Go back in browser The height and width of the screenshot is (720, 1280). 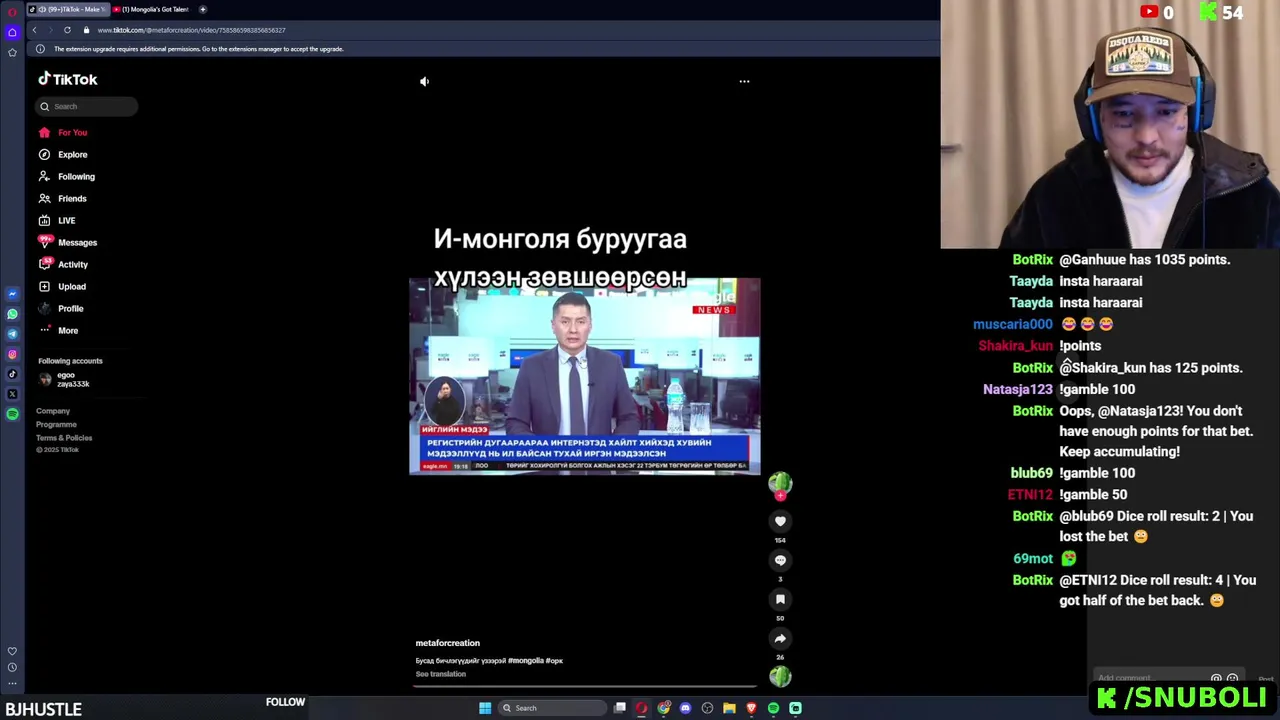[34, 30]
